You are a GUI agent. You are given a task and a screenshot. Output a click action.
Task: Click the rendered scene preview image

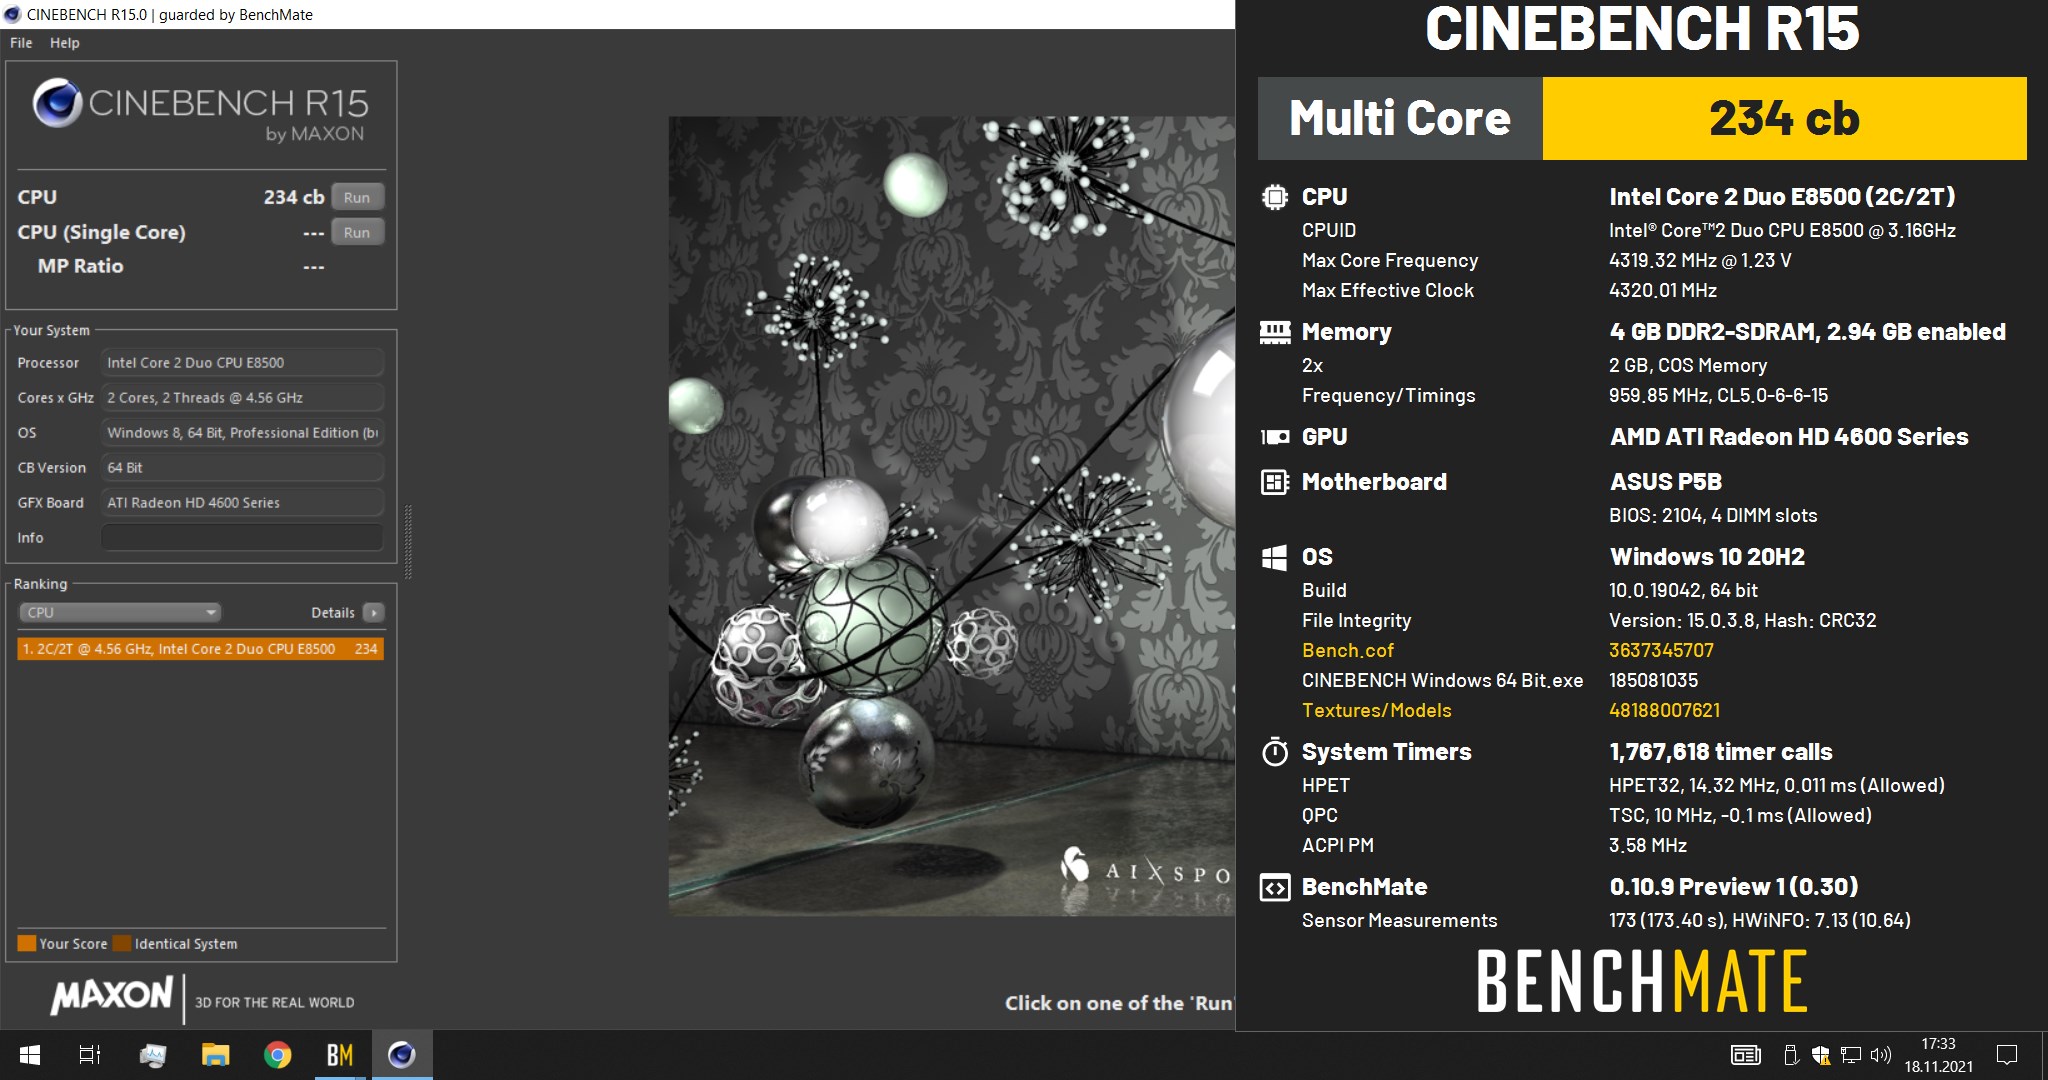[x=951, y=516]
